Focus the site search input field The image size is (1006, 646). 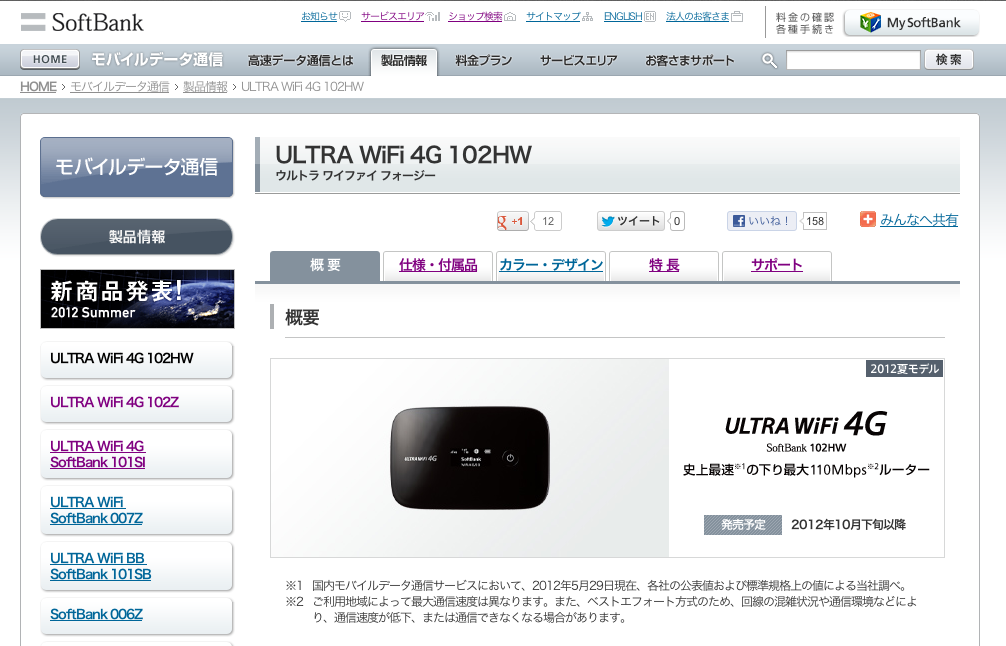pos(853,60)
